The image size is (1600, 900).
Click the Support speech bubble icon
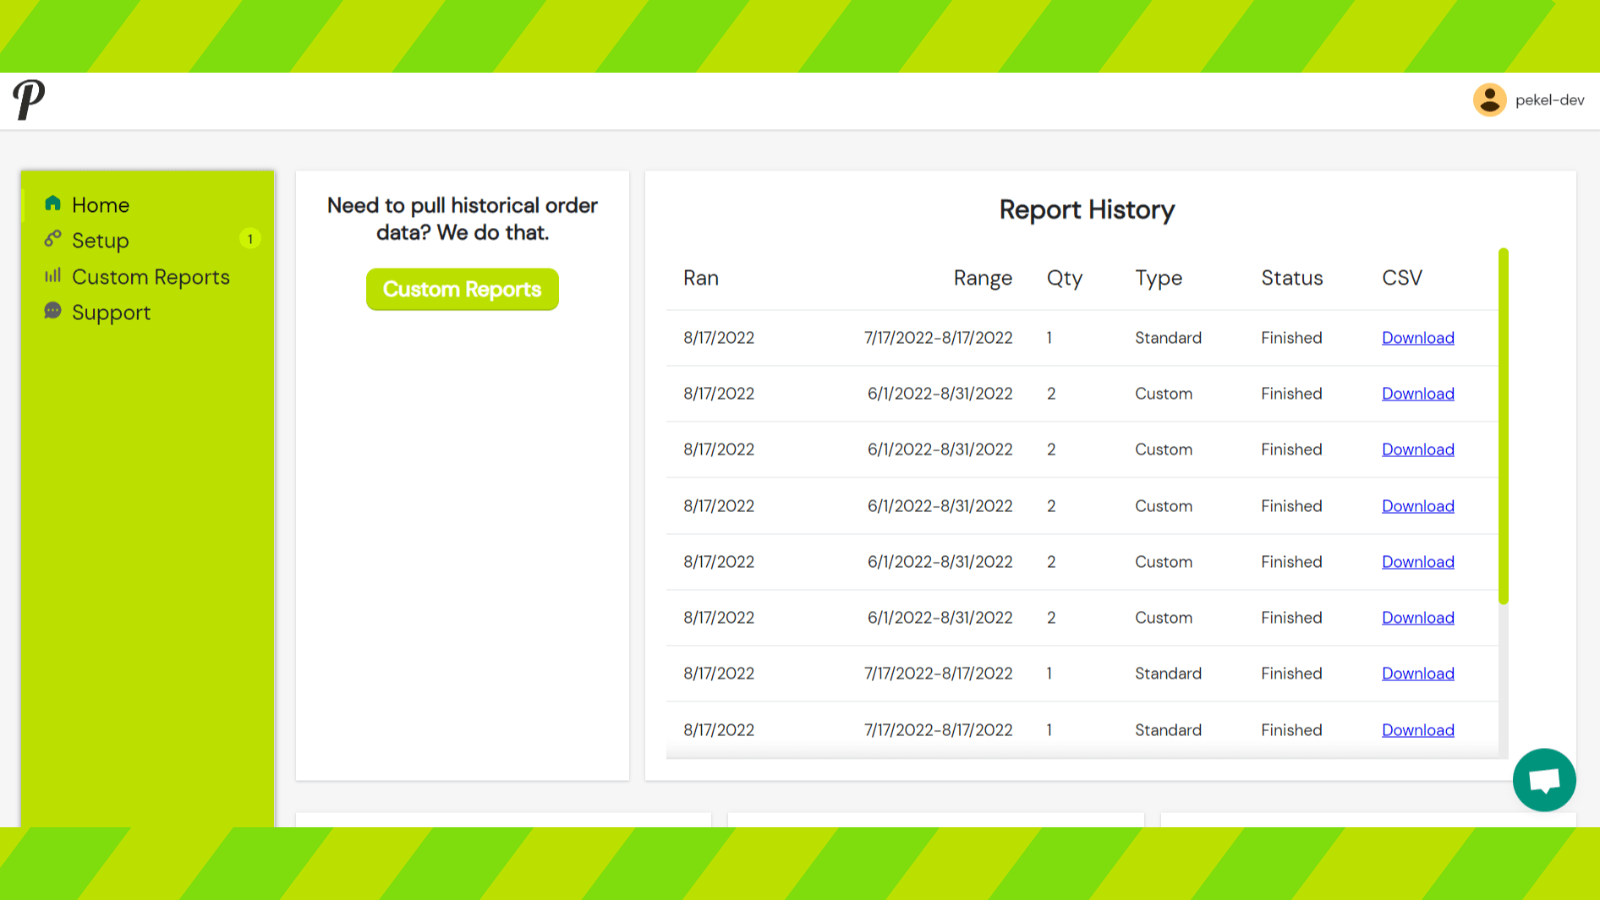coord(53,311)
